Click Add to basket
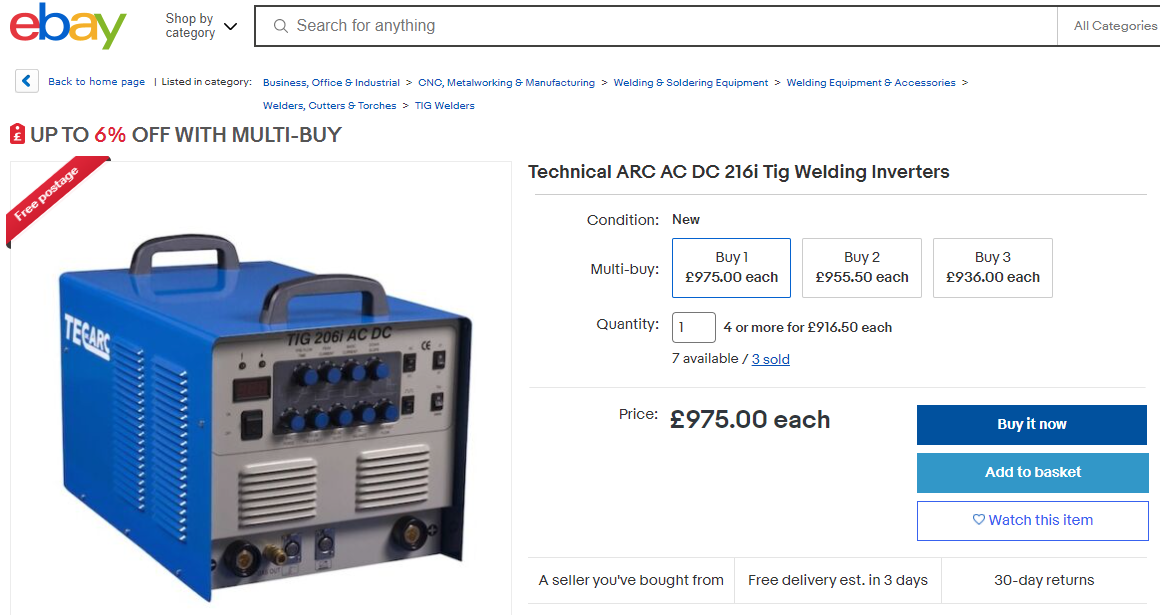Viewport: 1160px width, 615px height. 1032,472
